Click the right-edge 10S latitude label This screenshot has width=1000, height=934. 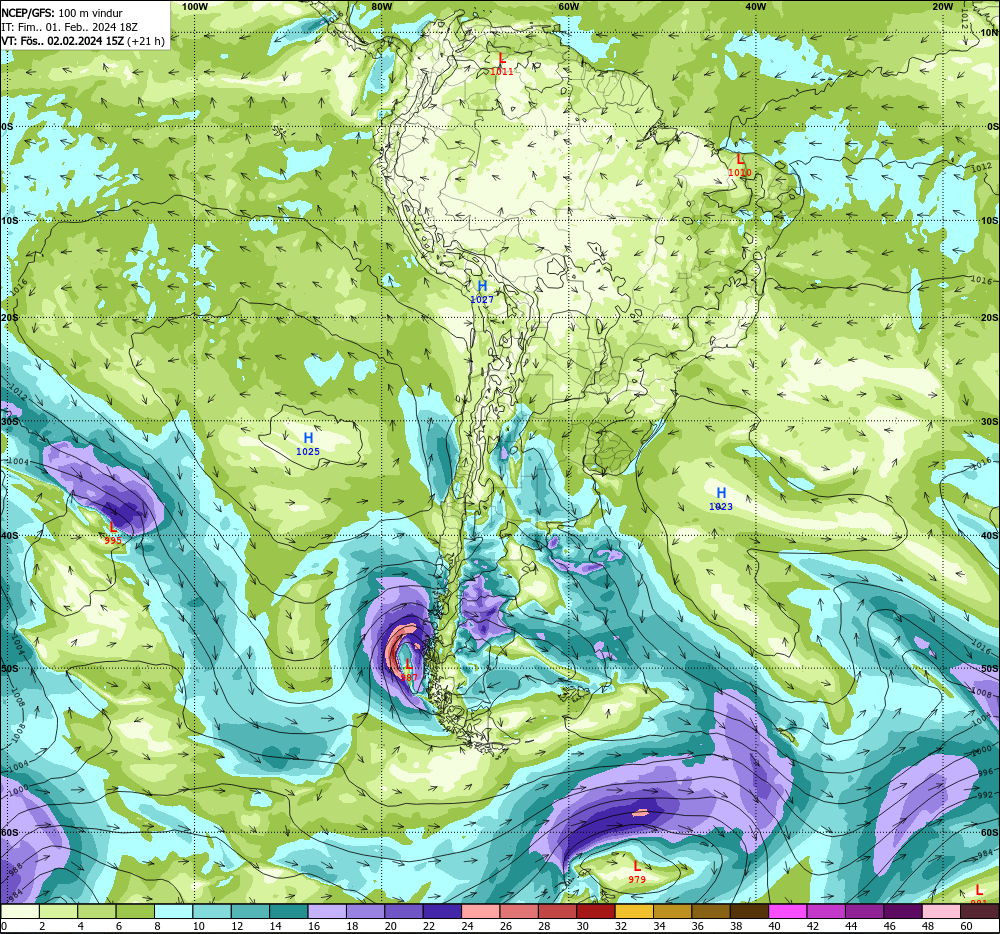(x=990, y=221)
